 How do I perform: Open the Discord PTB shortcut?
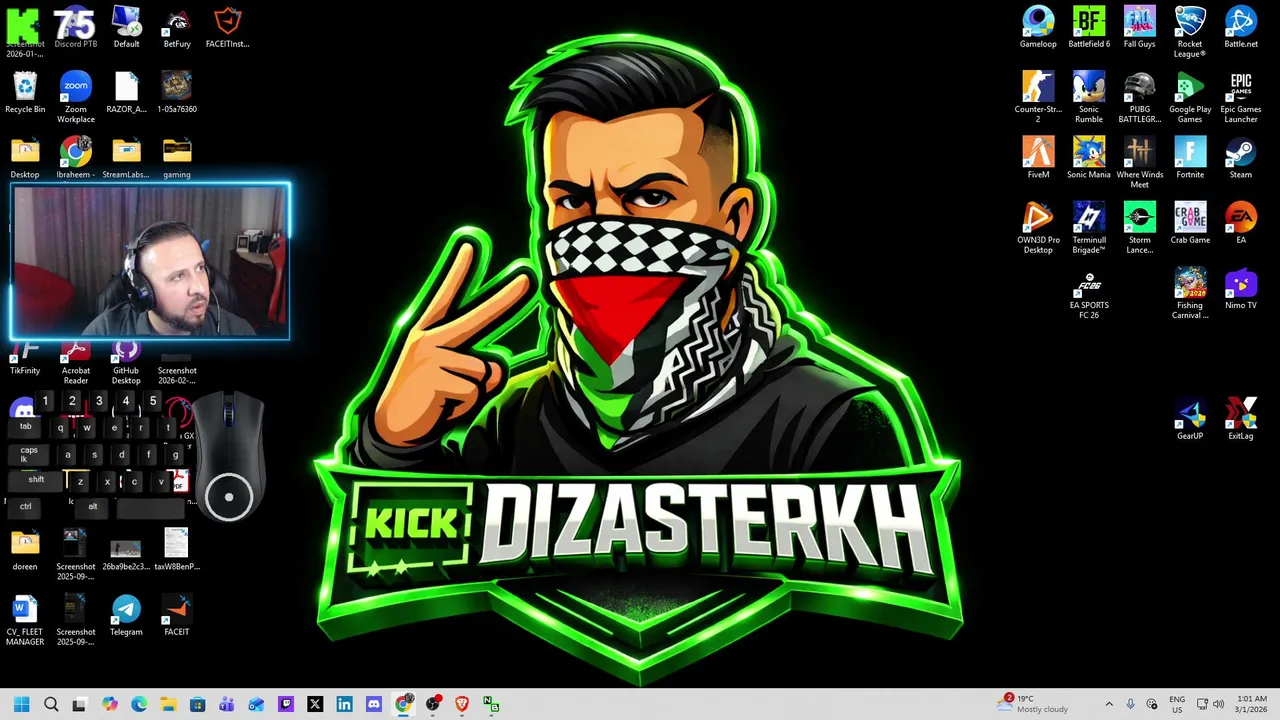point(75,28)
